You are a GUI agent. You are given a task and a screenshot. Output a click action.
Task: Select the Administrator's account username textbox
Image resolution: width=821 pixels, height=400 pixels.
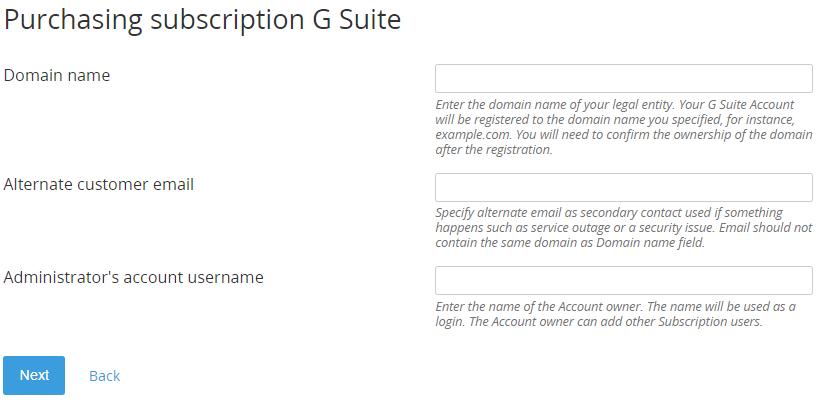click(624, 280)
